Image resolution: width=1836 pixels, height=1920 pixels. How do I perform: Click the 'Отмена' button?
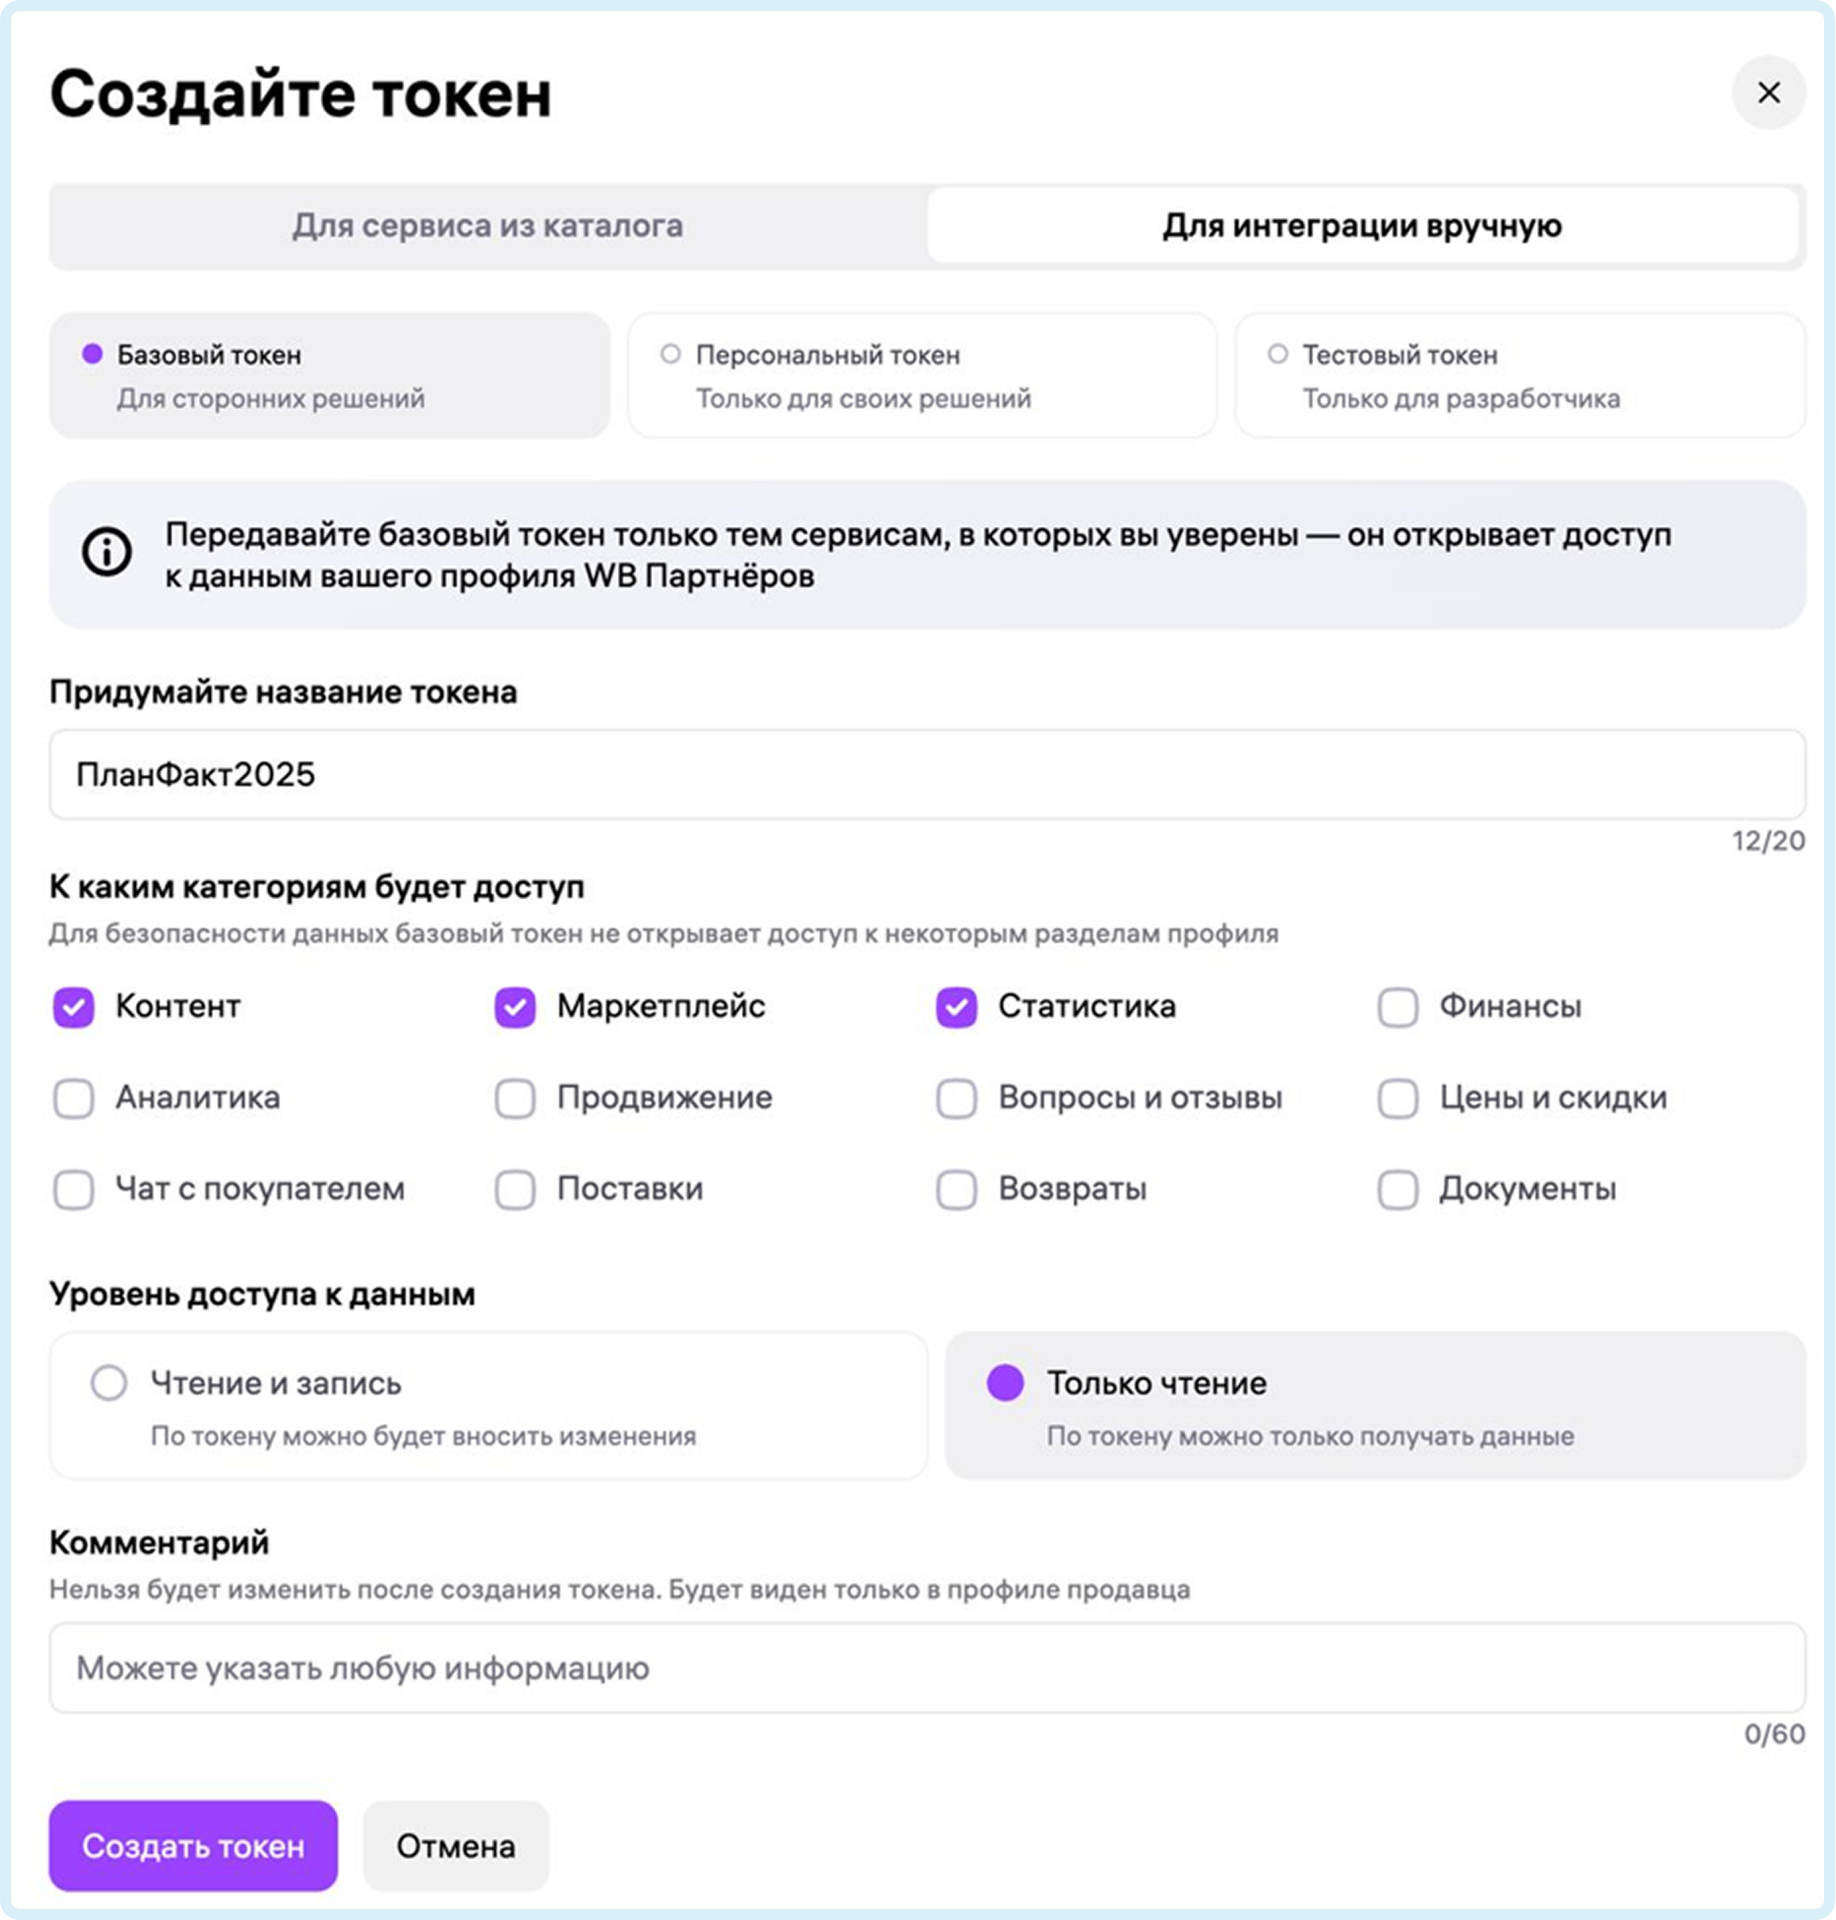pyautogui.click(x=455, y=1846)
